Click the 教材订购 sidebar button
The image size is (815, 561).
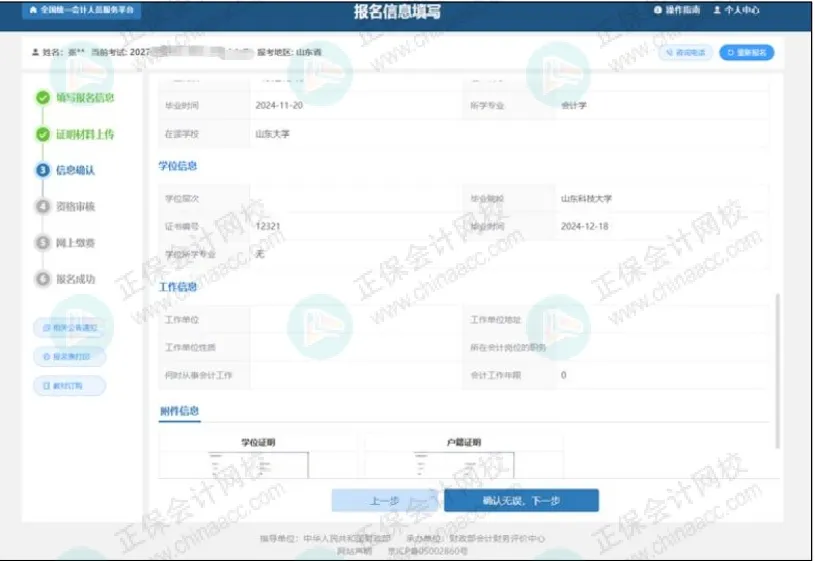(70, 386)
